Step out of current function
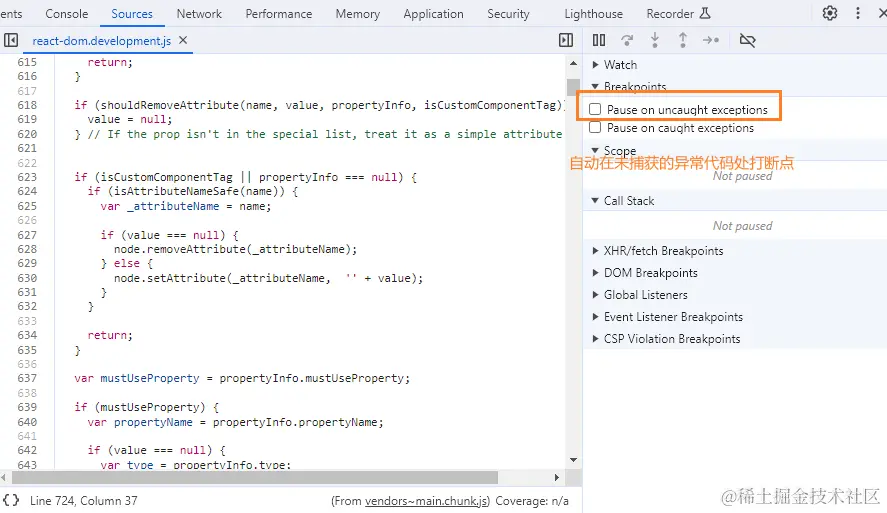 [683, 40]
